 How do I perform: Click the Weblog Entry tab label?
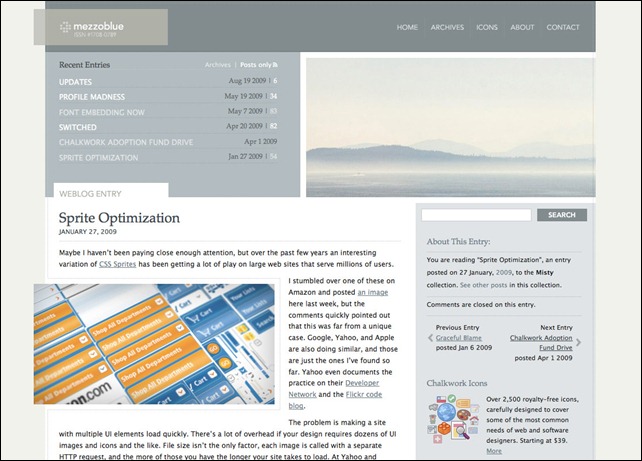(x=90, y=194)
